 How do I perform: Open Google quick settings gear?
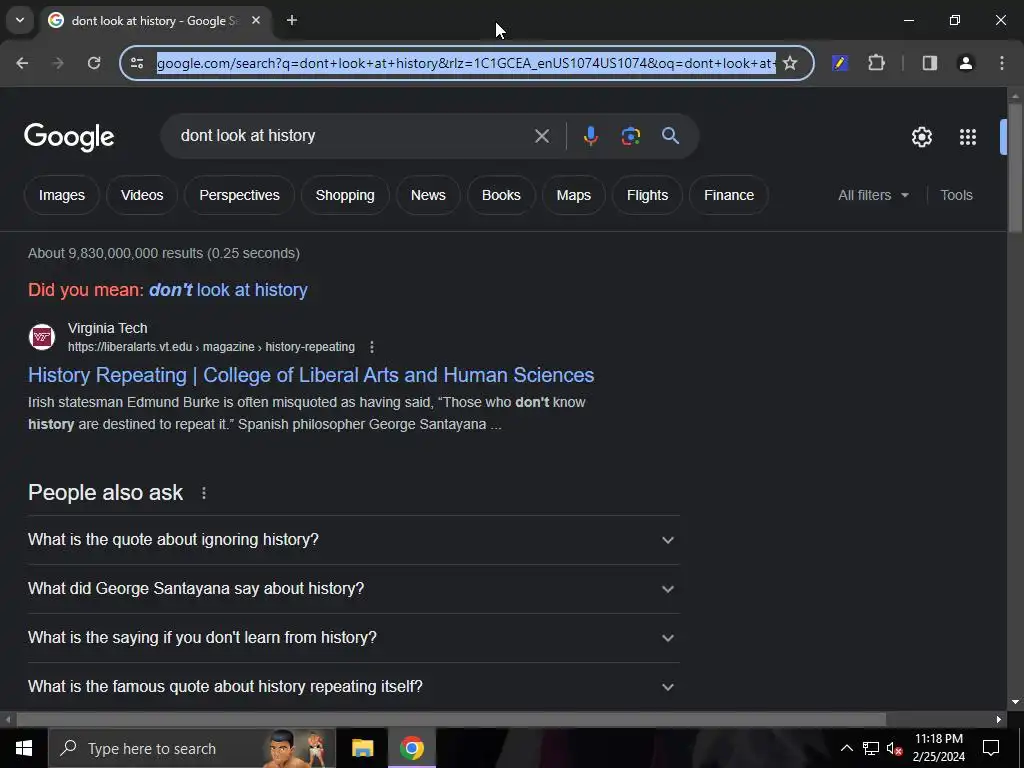tap(921, 137)
